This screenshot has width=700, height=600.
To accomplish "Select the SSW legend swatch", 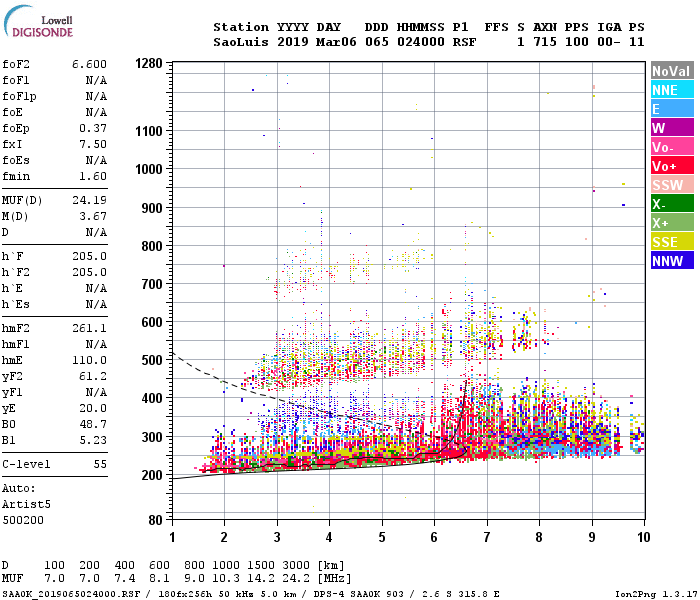I will pyautogui.click(x=672, y=185).
